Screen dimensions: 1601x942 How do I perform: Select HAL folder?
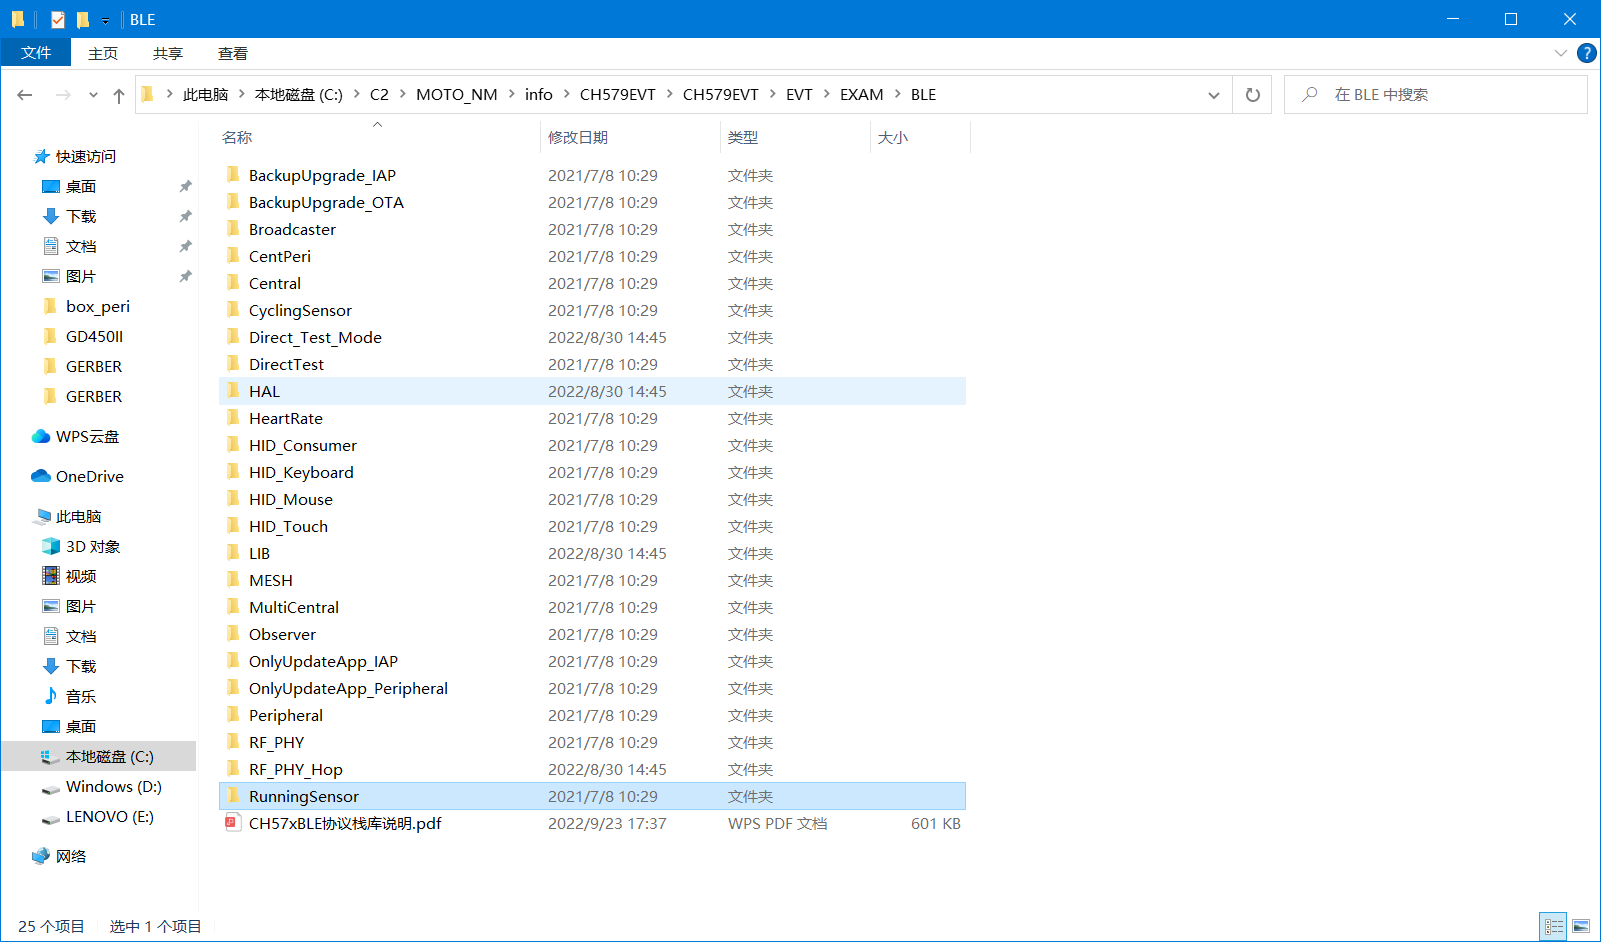(x=592, y=392)
